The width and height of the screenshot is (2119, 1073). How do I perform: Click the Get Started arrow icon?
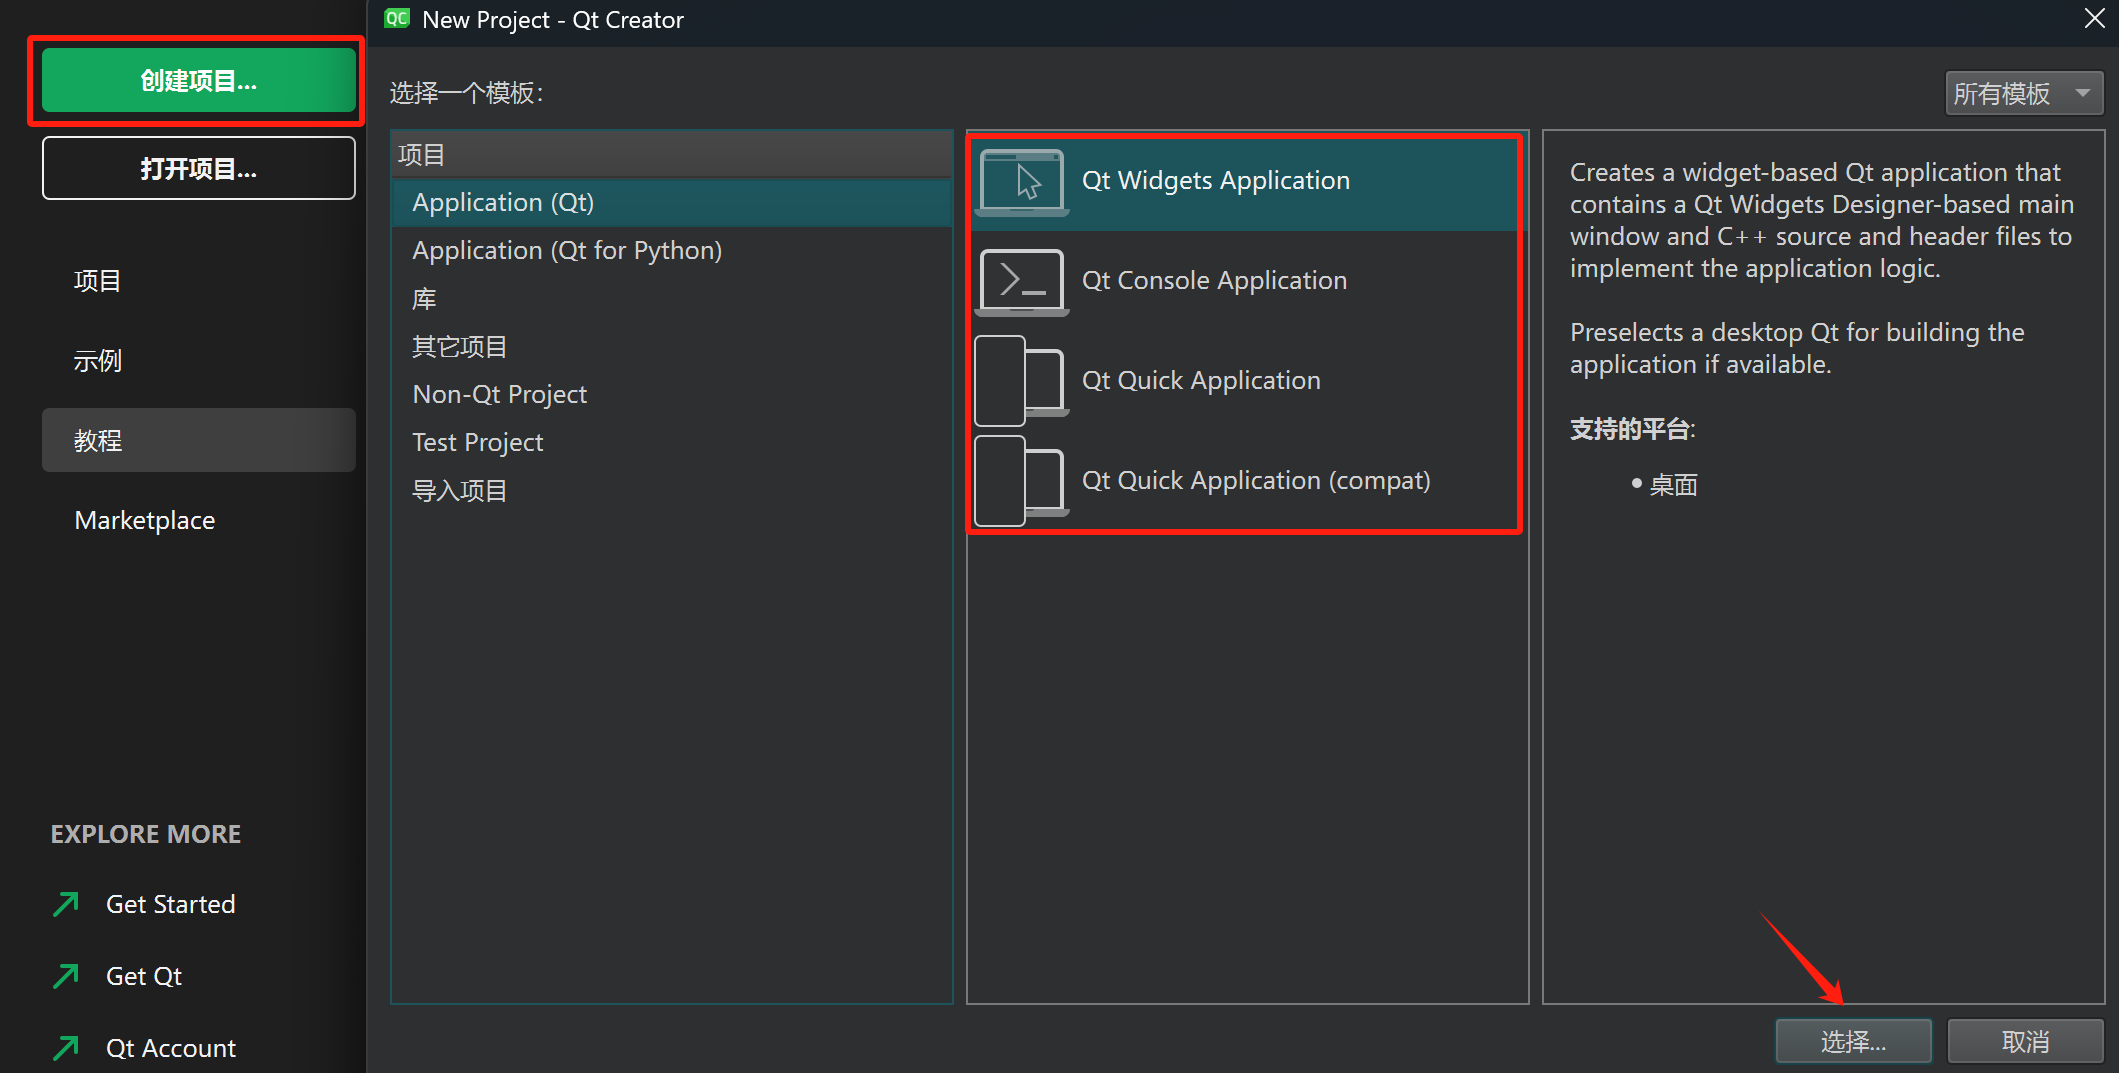66,904
